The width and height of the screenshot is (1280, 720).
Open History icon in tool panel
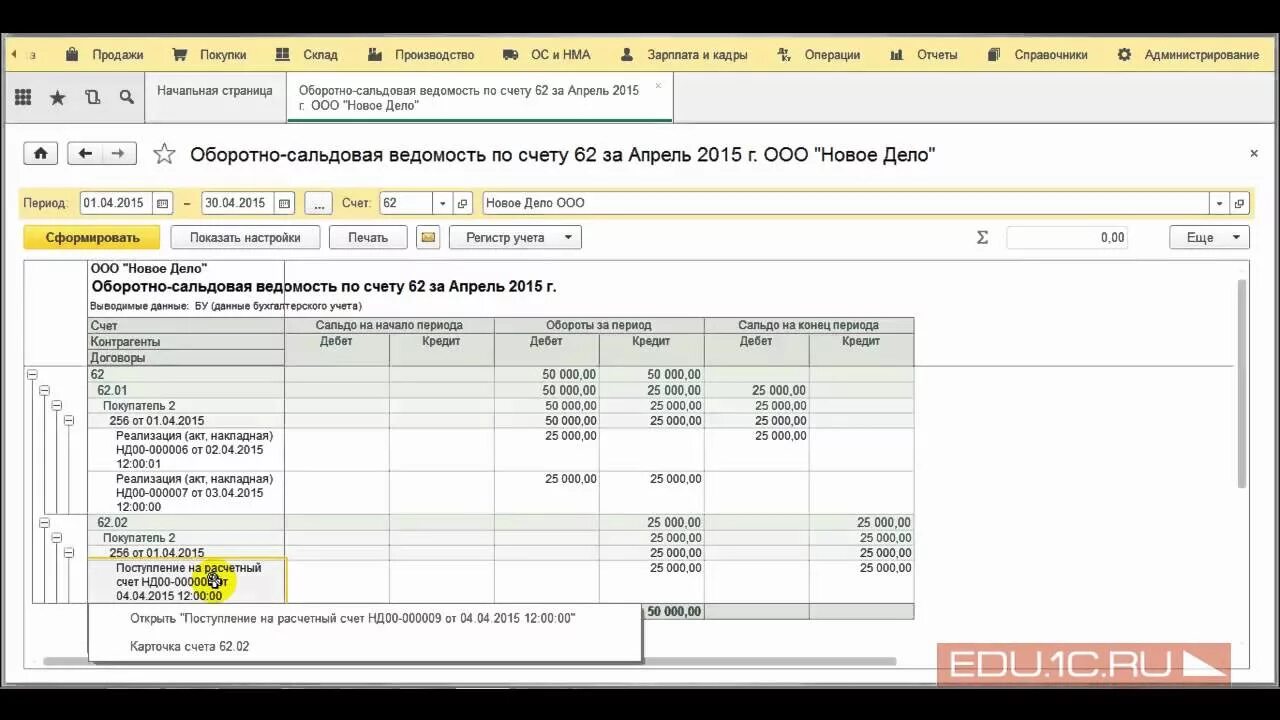click(92, 97)
